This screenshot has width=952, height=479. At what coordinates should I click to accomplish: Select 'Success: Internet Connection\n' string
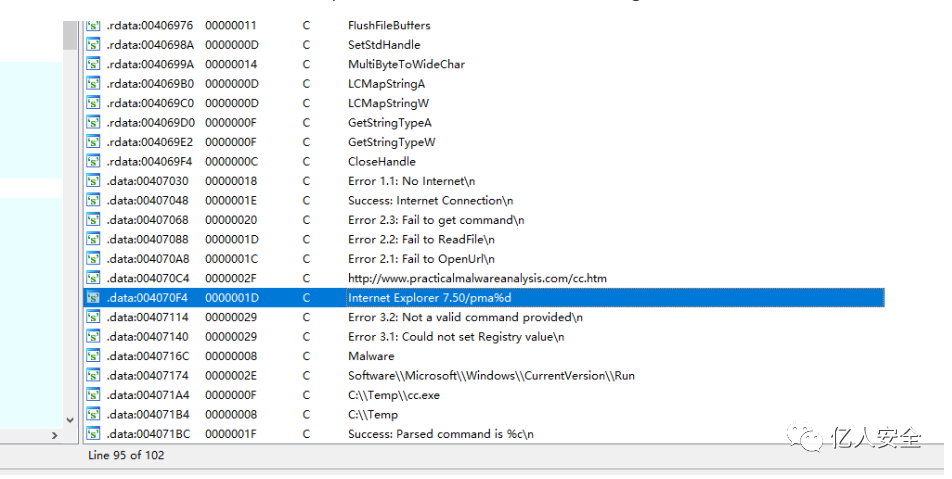(430, 200)
